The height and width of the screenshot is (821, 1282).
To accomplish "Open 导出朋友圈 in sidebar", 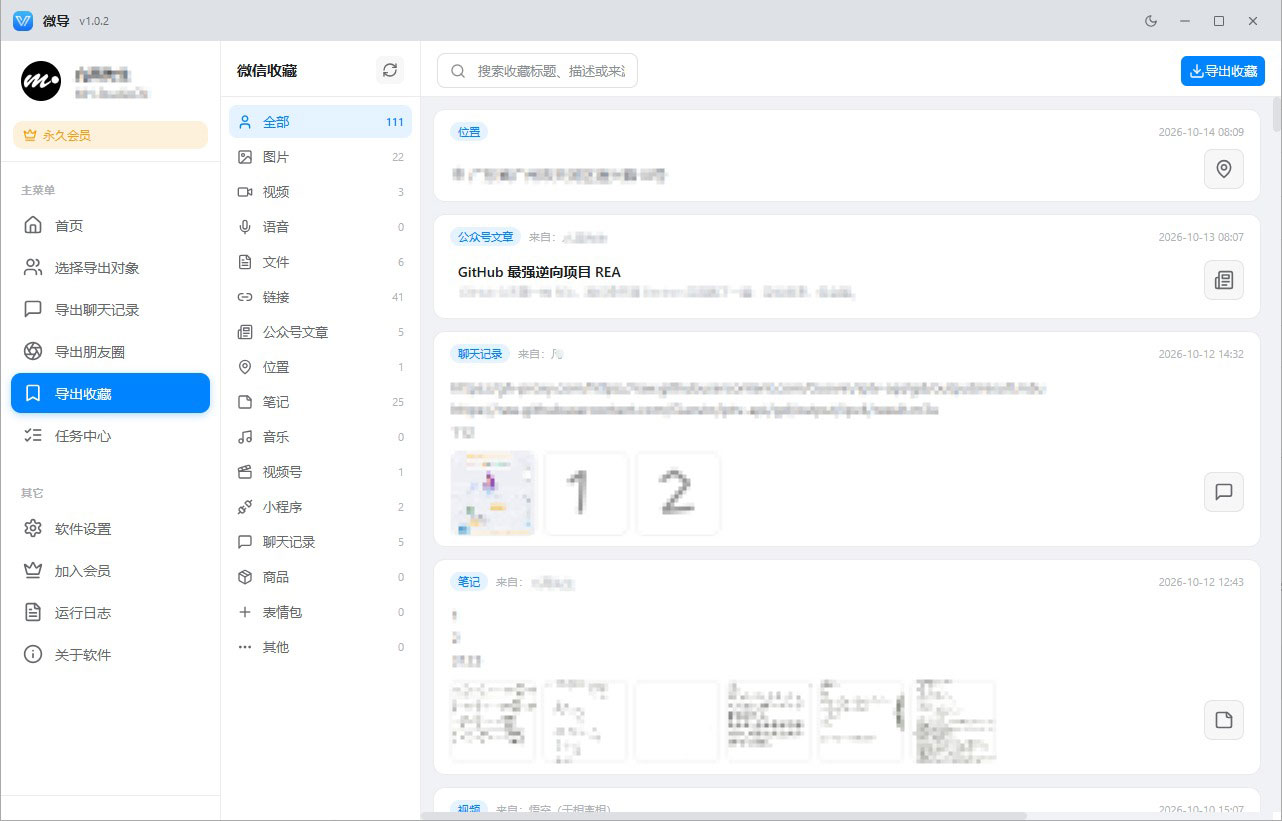I will (x=110, y=352).
